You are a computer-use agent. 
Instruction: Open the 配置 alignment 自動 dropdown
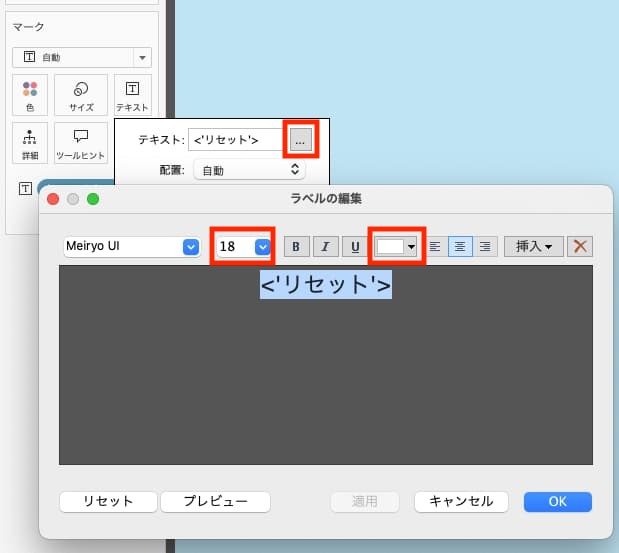[x=248, y=171]
